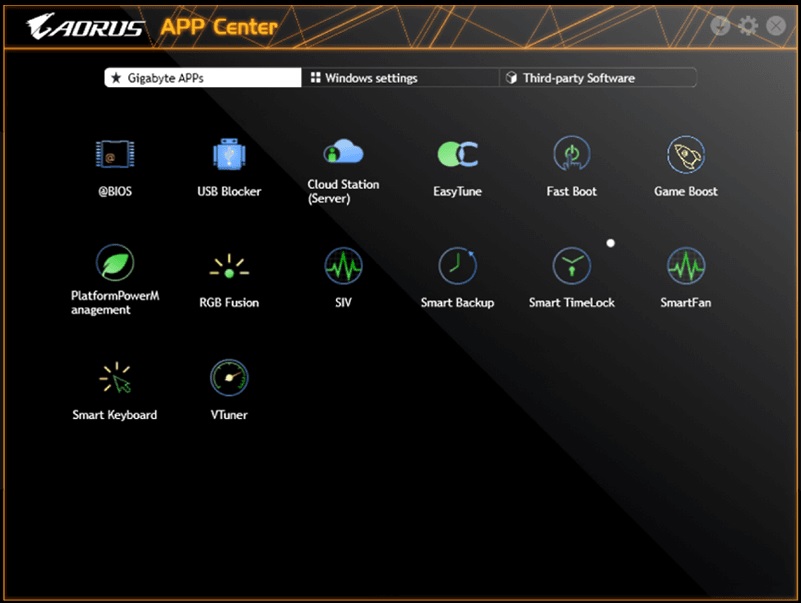Switch to the Windows settings tab
801x603 pixels.
tap(400, 78)
